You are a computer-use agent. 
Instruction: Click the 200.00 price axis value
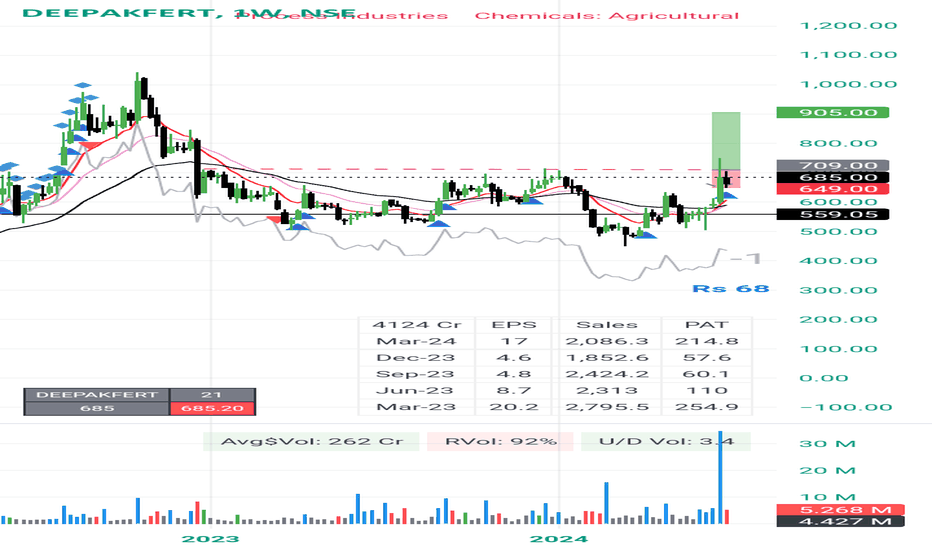click(x=838, y=319)
